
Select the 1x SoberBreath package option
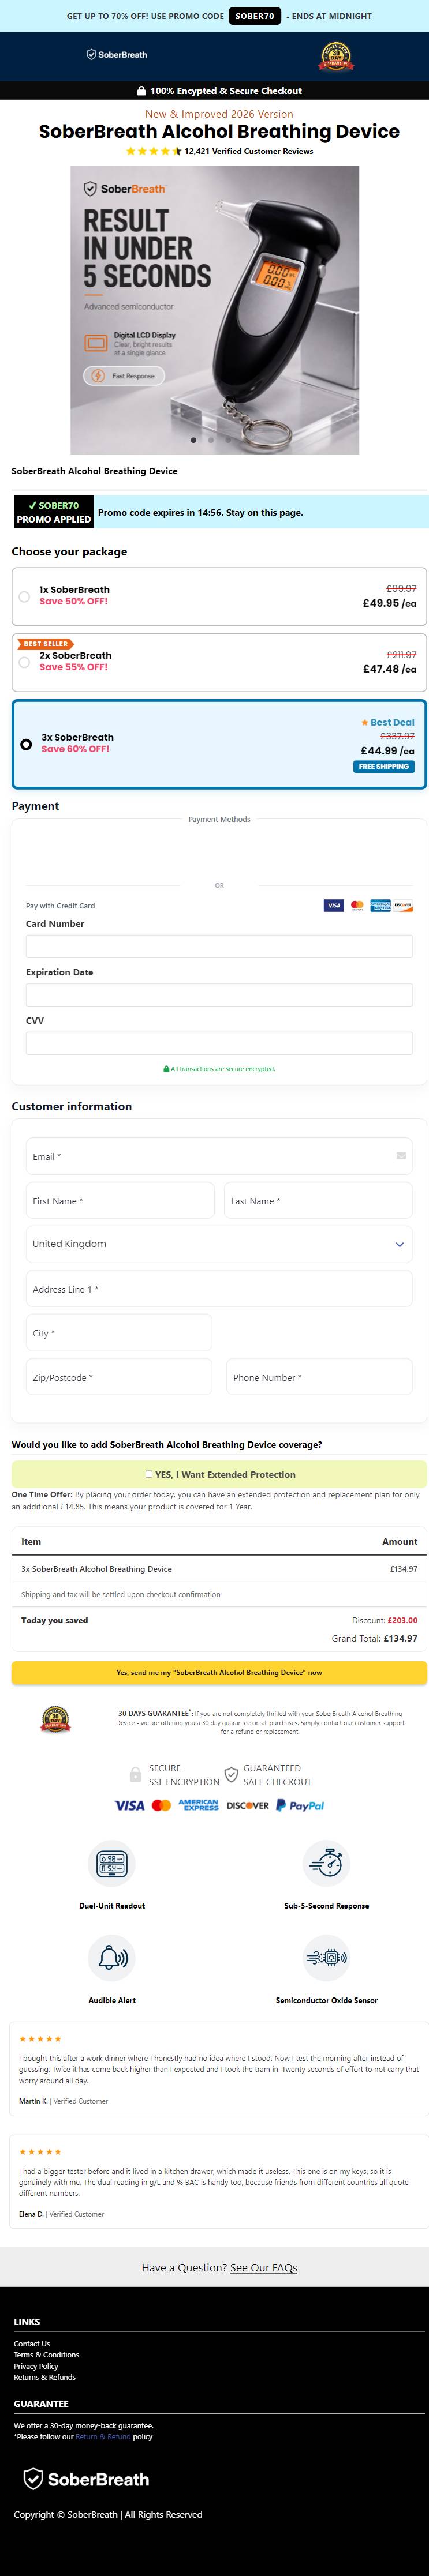point(219,596)
